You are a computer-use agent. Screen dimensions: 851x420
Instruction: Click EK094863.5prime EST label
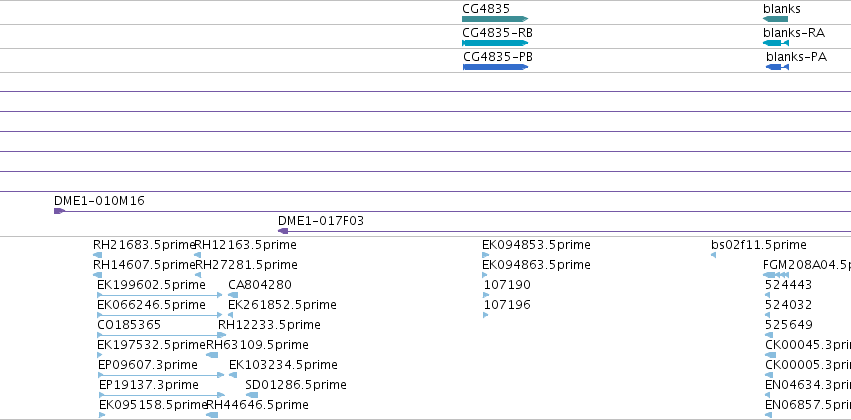pos(536,265)
